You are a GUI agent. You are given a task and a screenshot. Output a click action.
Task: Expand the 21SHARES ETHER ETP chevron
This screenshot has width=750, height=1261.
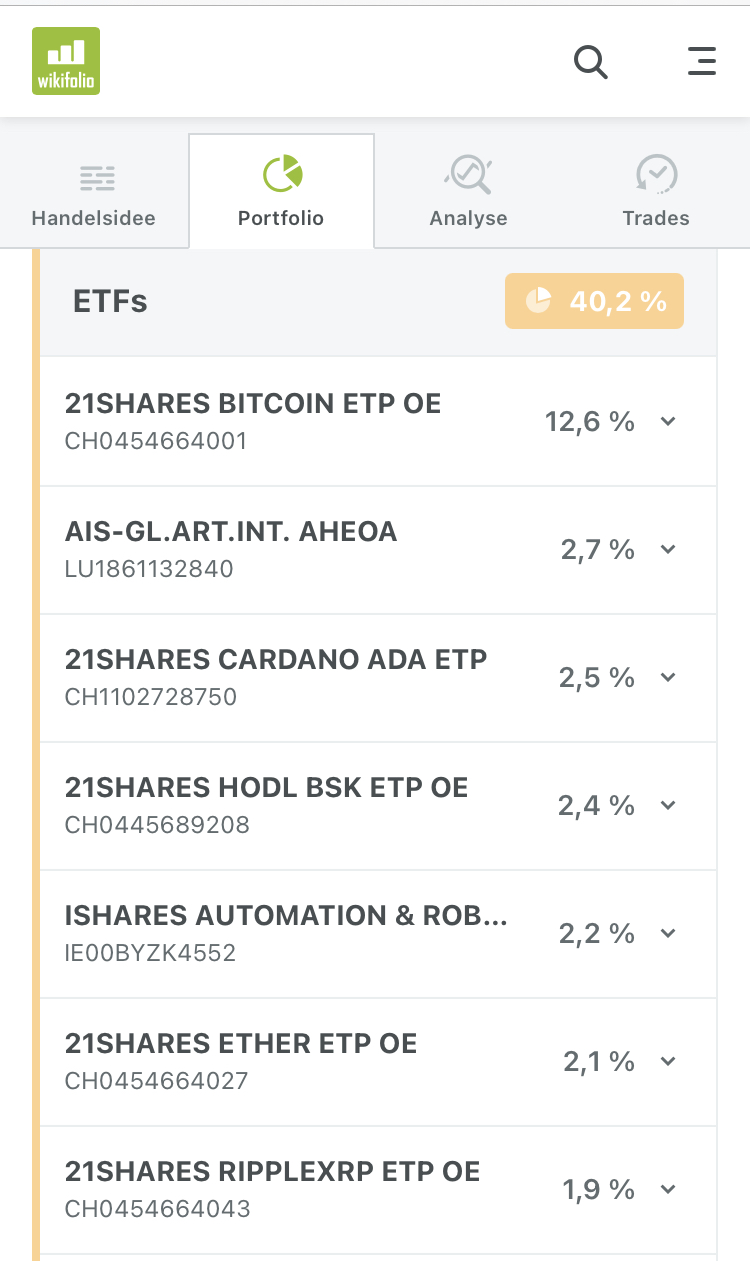point(669,1061)
